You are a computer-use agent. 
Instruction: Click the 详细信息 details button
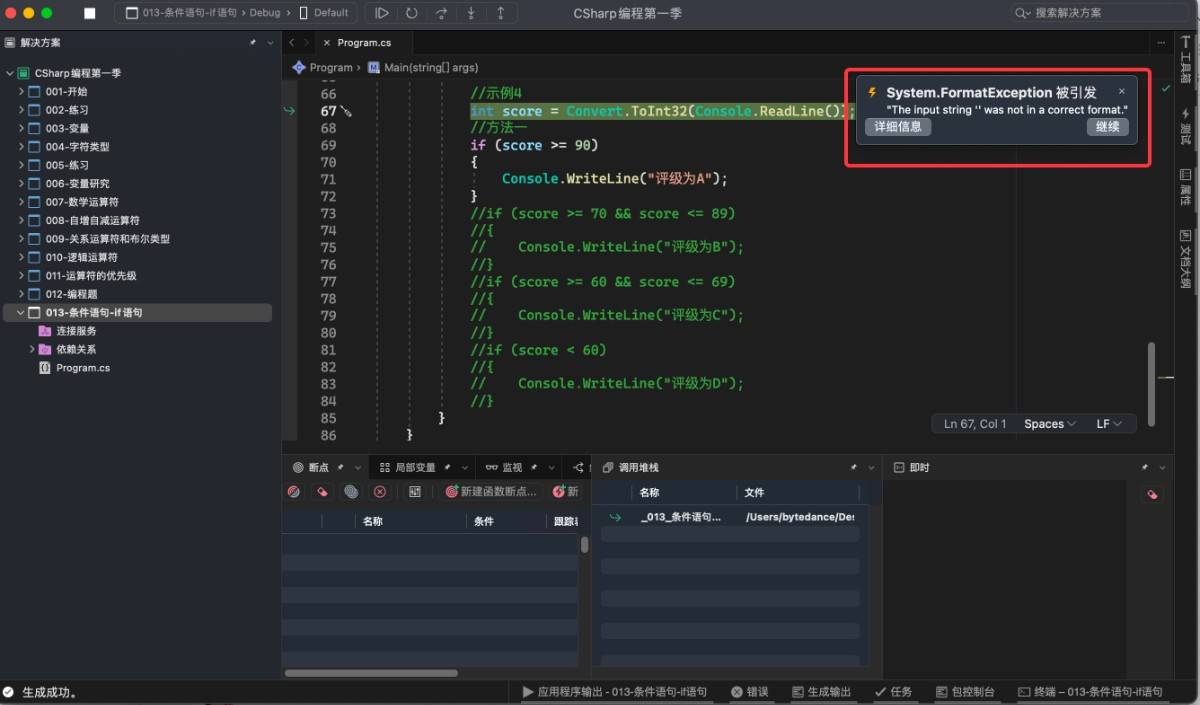point(898,127)
